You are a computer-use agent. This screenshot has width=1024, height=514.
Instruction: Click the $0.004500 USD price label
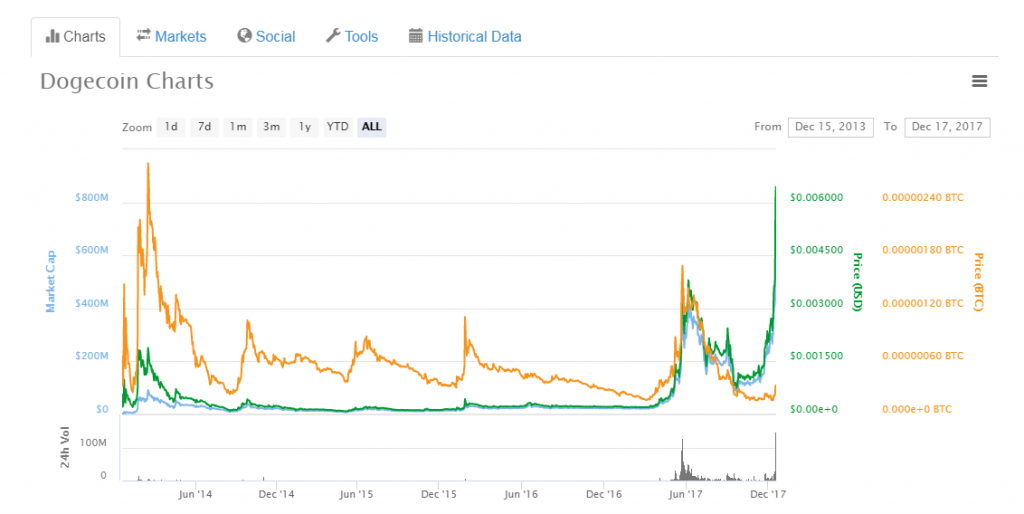(816, 250)
